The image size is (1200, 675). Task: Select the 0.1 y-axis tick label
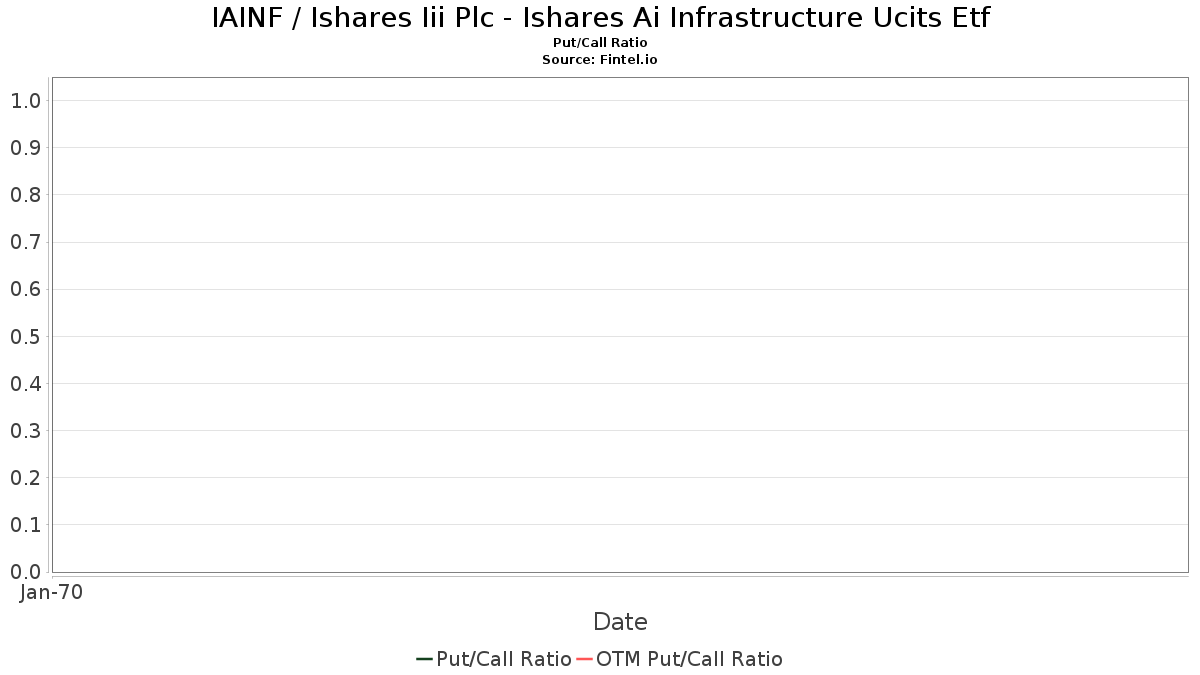(x=25, y=525)
